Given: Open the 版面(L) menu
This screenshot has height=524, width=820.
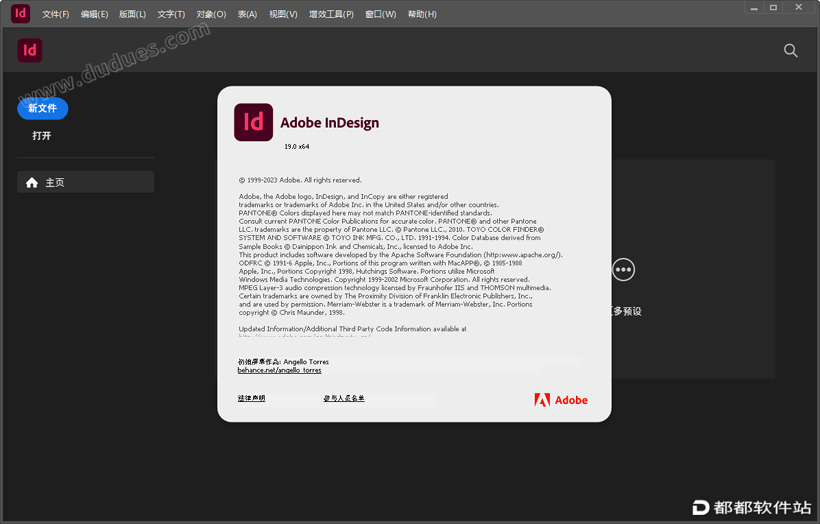Looking at the screenshot, I should pyautogui.click(x=132, y=14).
